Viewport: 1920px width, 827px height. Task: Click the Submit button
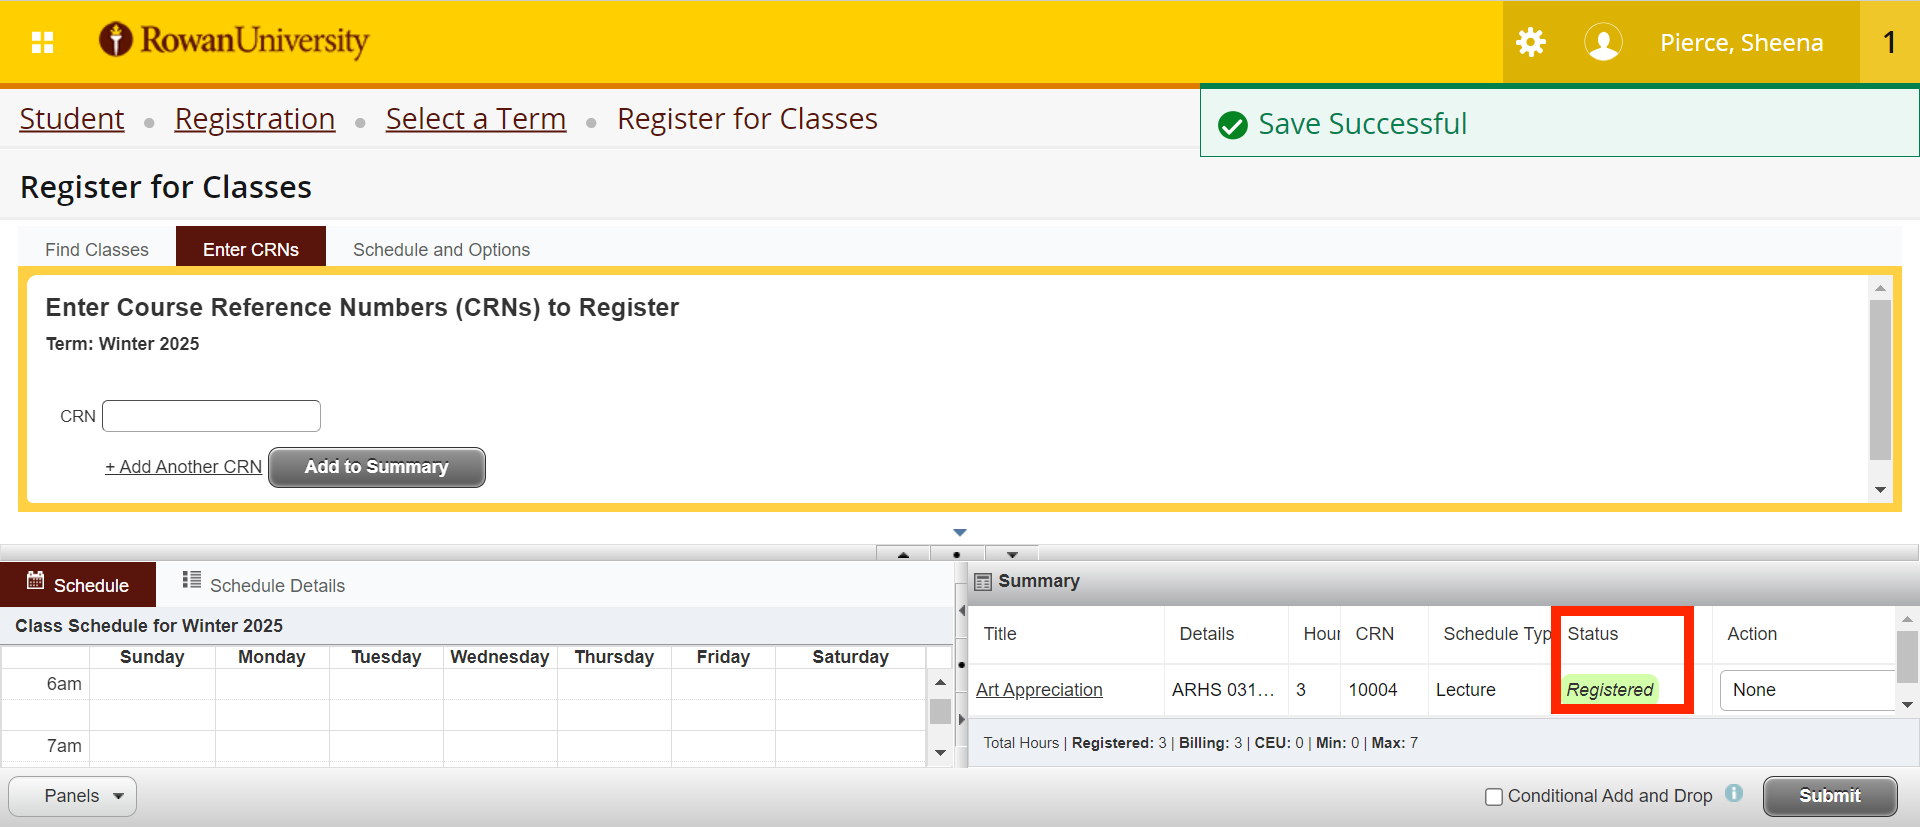[x=1830, y=796]
